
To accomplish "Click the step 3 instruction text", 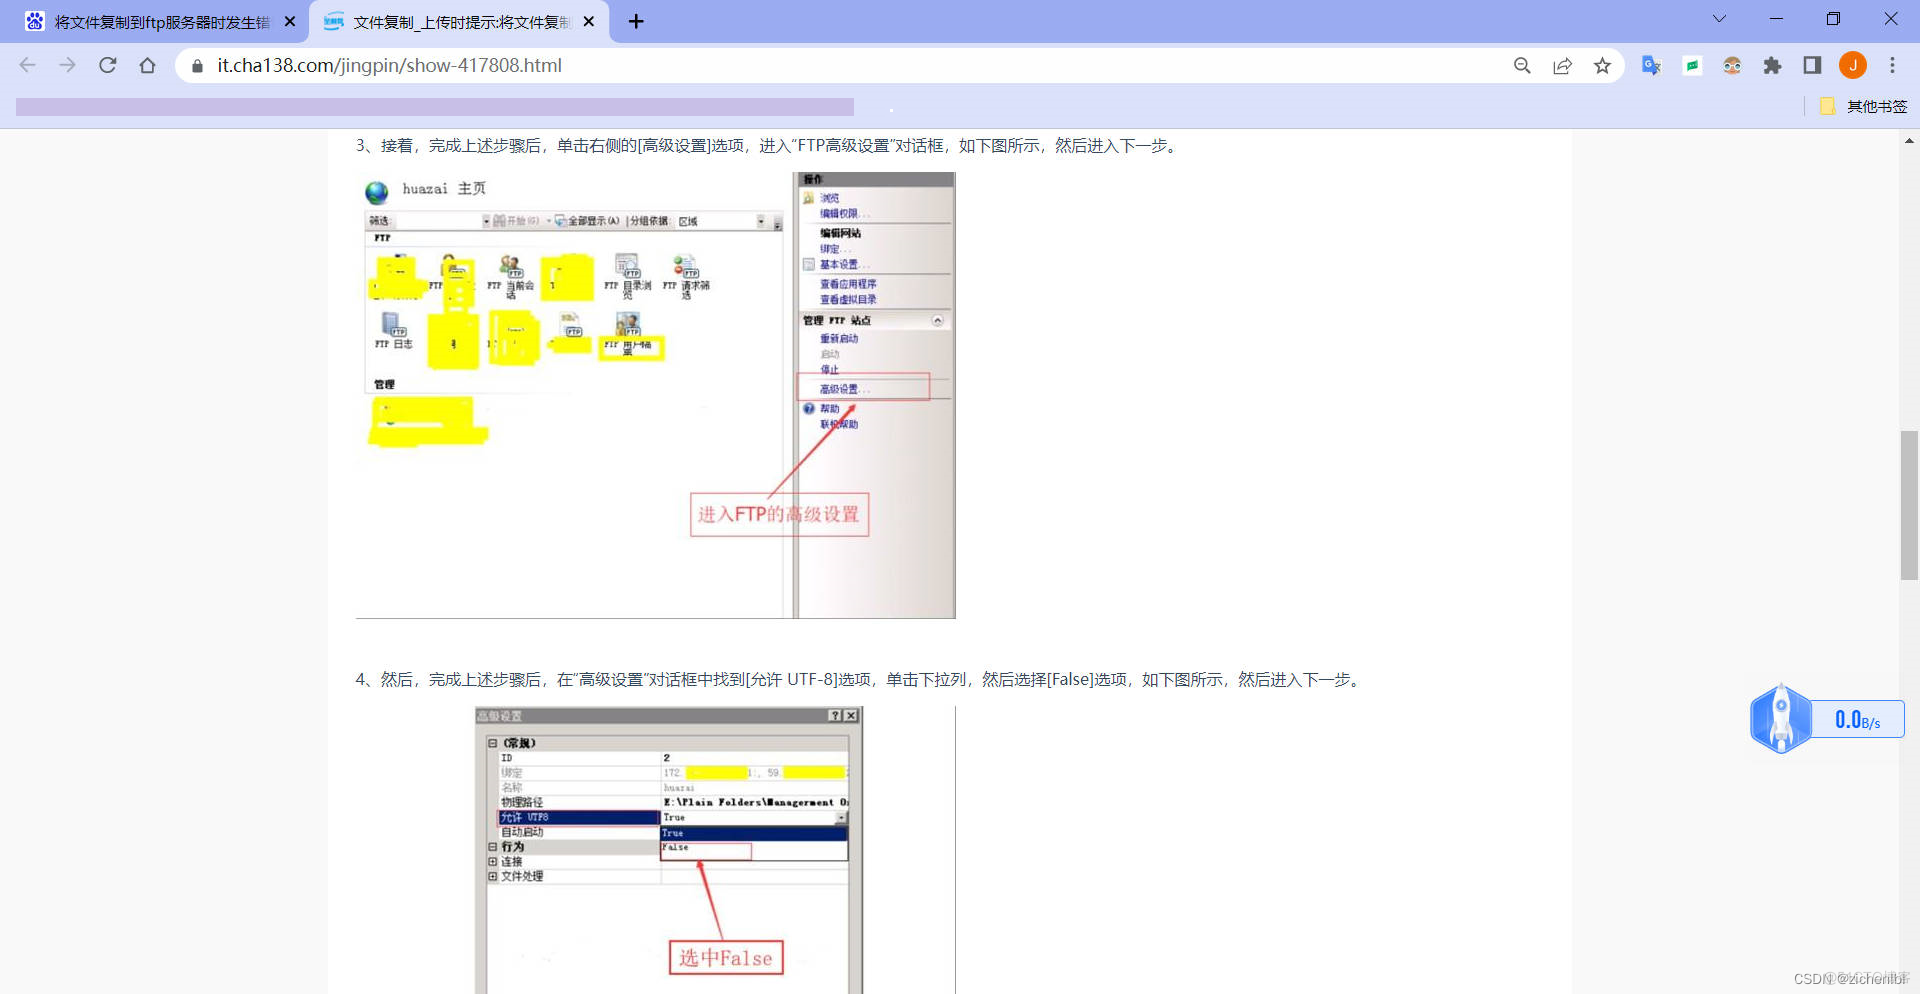I will [x=768, y=146].
